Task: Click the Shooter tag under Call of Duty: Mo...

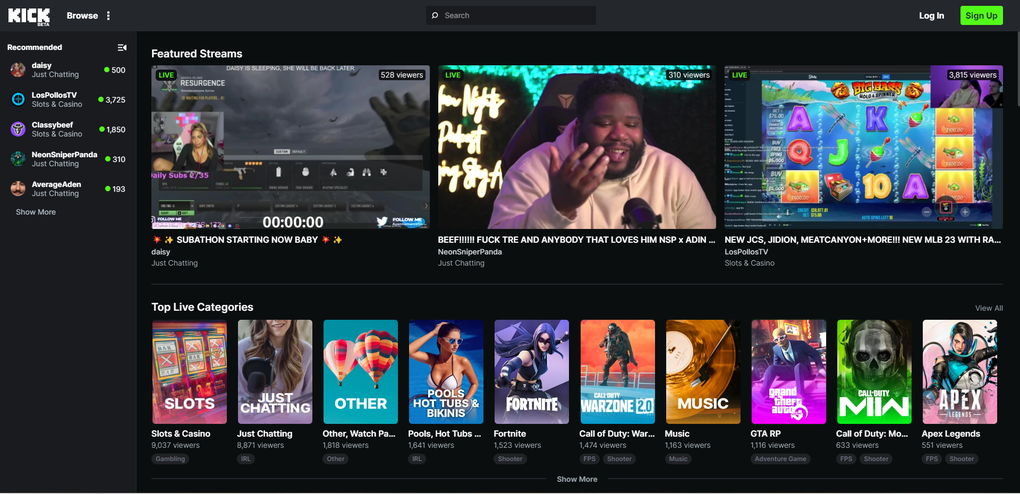Action: [876, 459]
